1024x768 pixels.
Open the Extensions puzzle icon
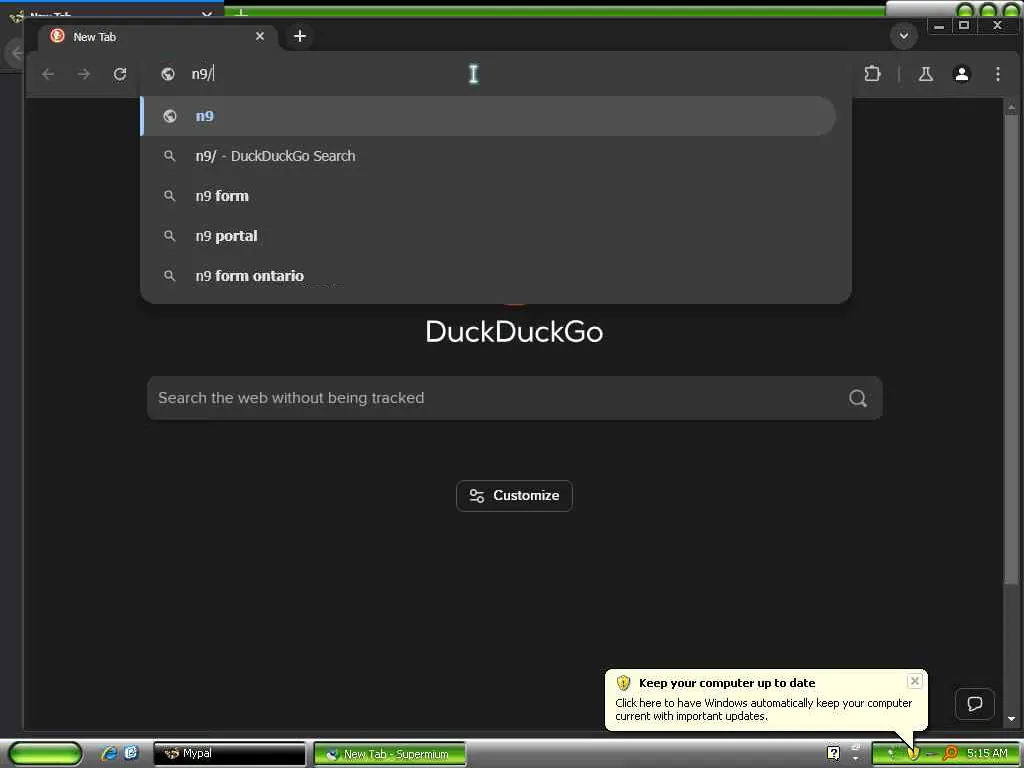point(872,74)
